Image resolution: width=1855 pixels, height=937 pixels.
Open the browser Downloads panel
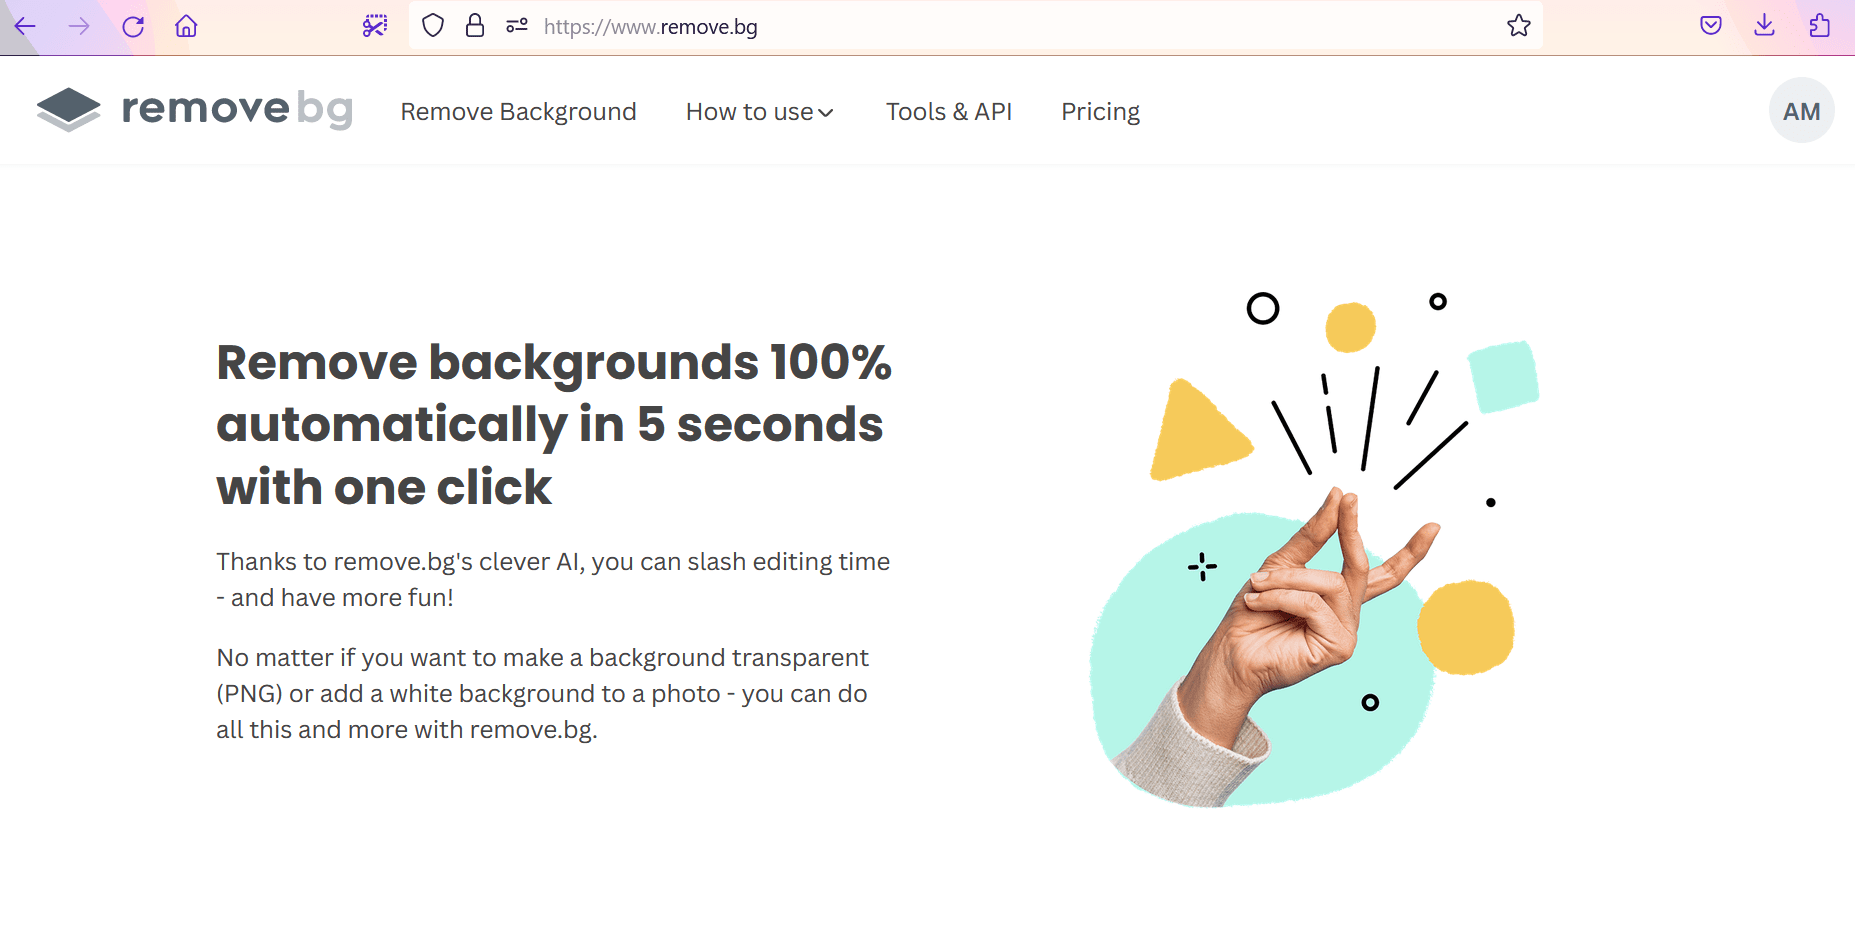(1764, 26)
